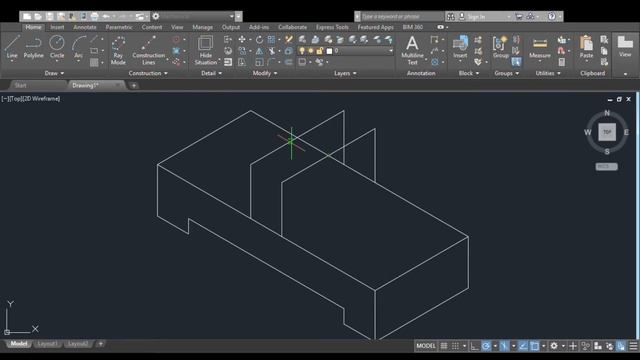Screen dimensions: 640x360
Task: Click the layer color swatch in Layers panel
Action: [329, 51]
